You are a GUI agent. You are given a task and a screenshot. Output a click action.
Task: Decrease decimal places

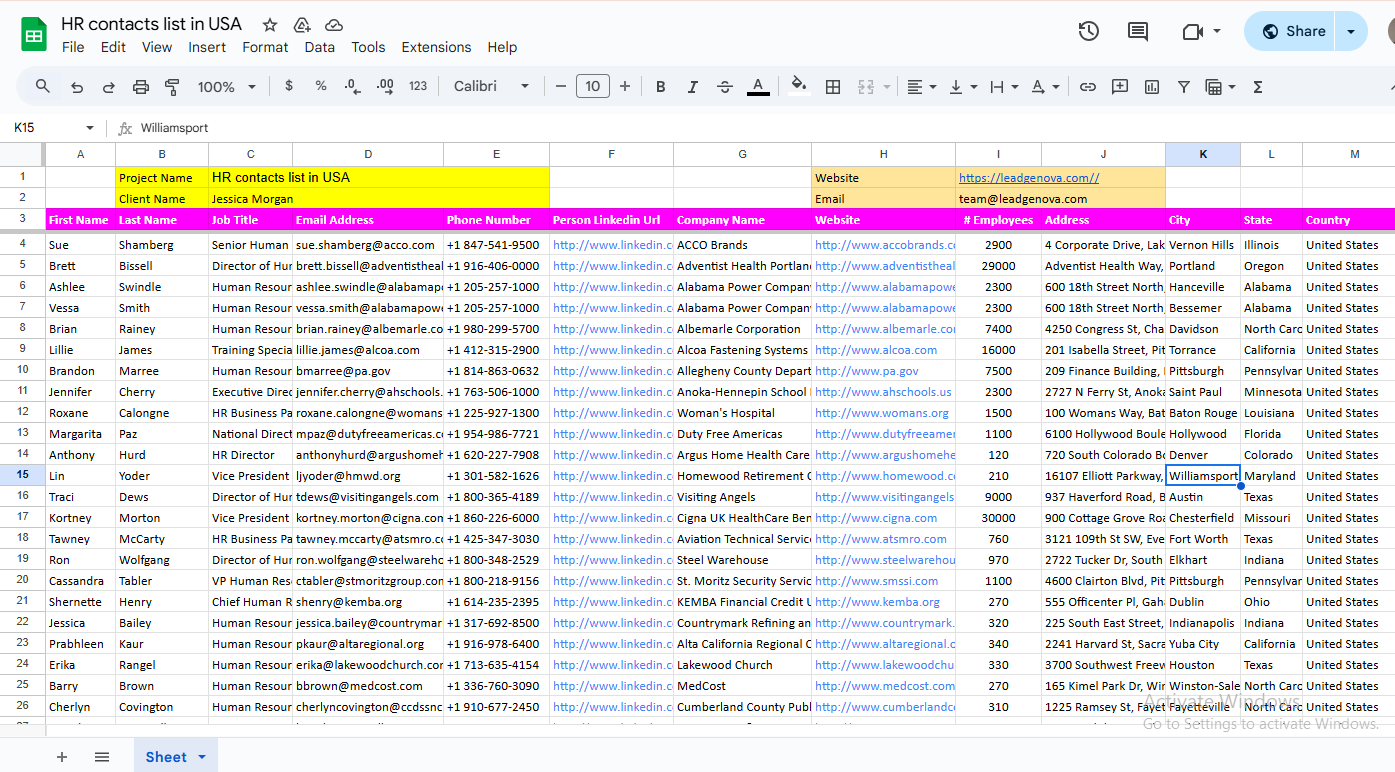tap(352, 87)
